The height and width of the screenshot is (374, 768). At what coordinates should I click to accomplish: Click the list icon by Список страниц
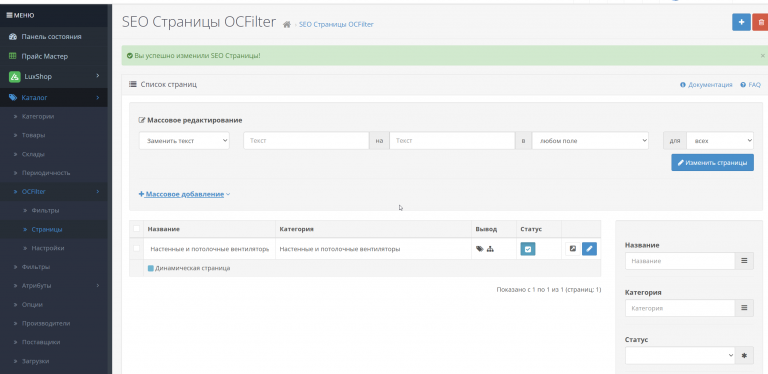tap(133, 84)
